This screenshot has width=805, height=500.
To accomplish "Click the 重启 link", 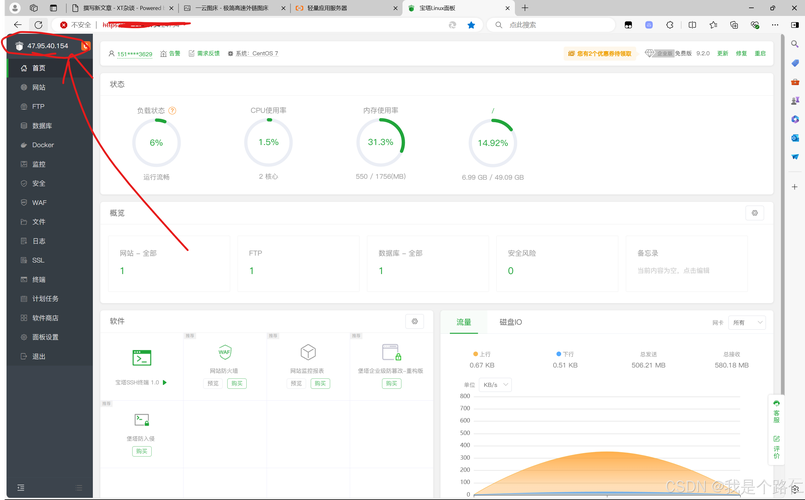I will tap(760, 53).
